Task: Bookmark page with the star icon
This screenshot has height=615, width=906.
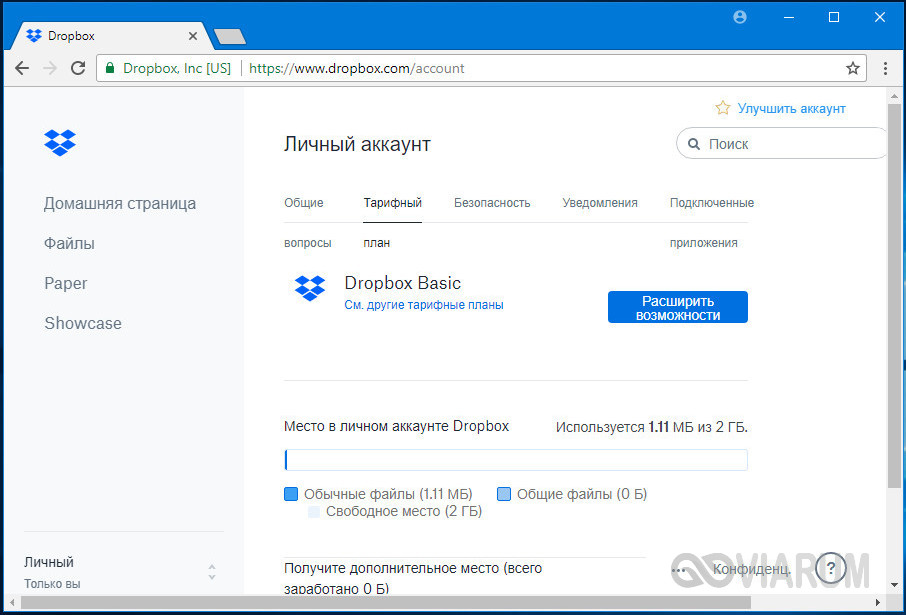Action: pos(852,68)
